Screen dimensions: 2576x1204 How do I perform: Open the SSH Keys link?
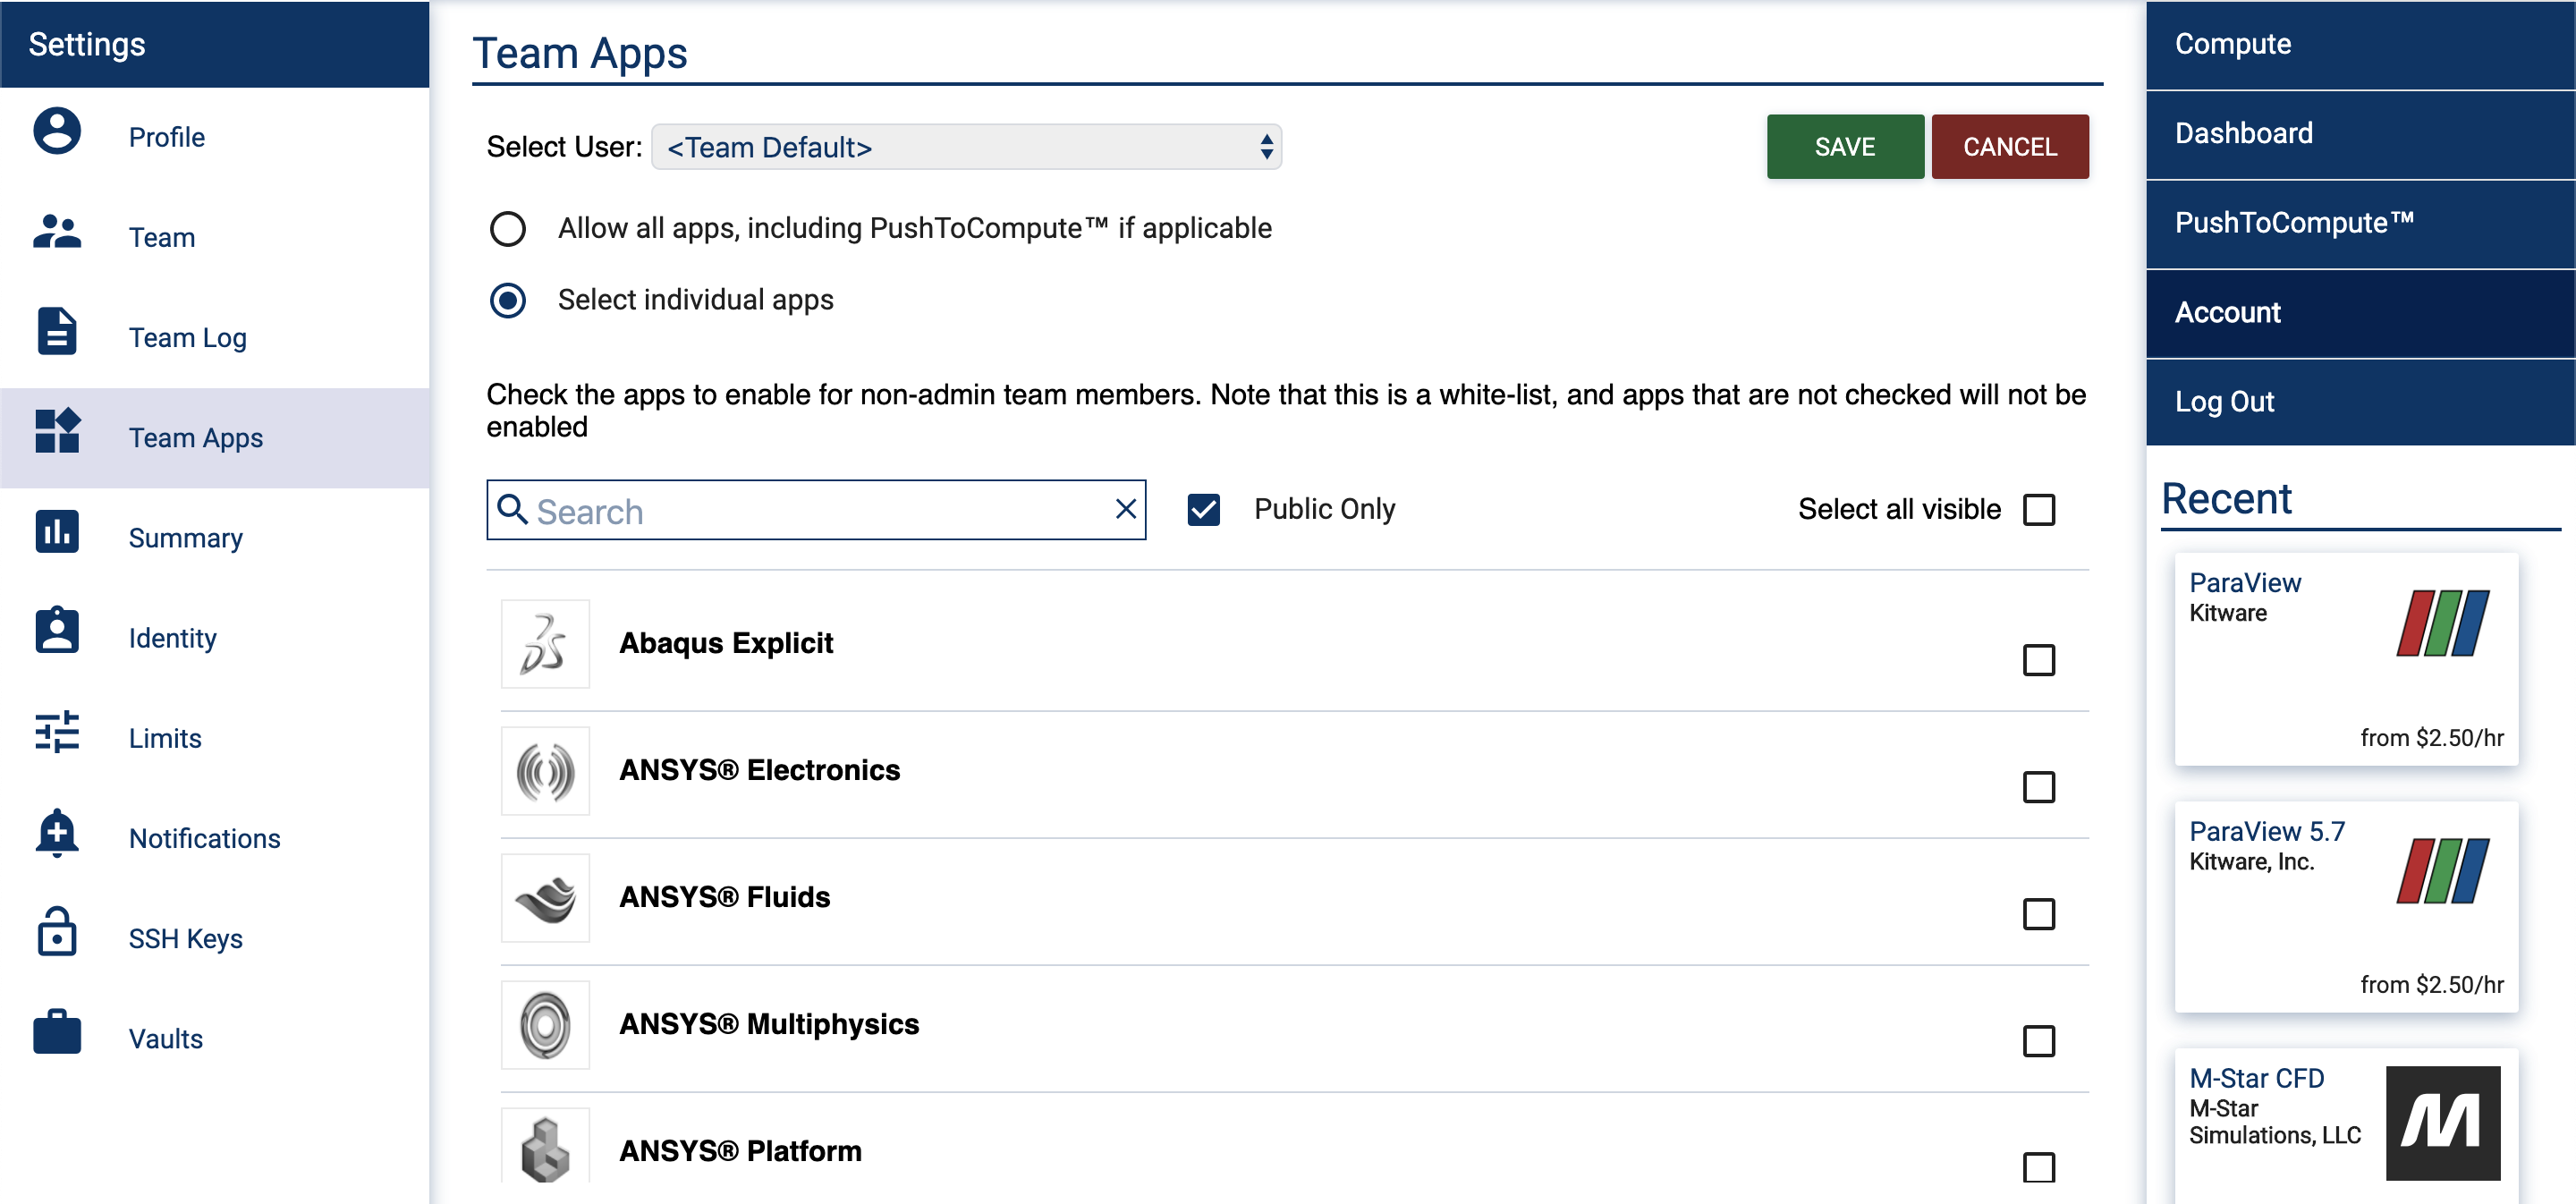pyautogui.click(x=186, y=938)
